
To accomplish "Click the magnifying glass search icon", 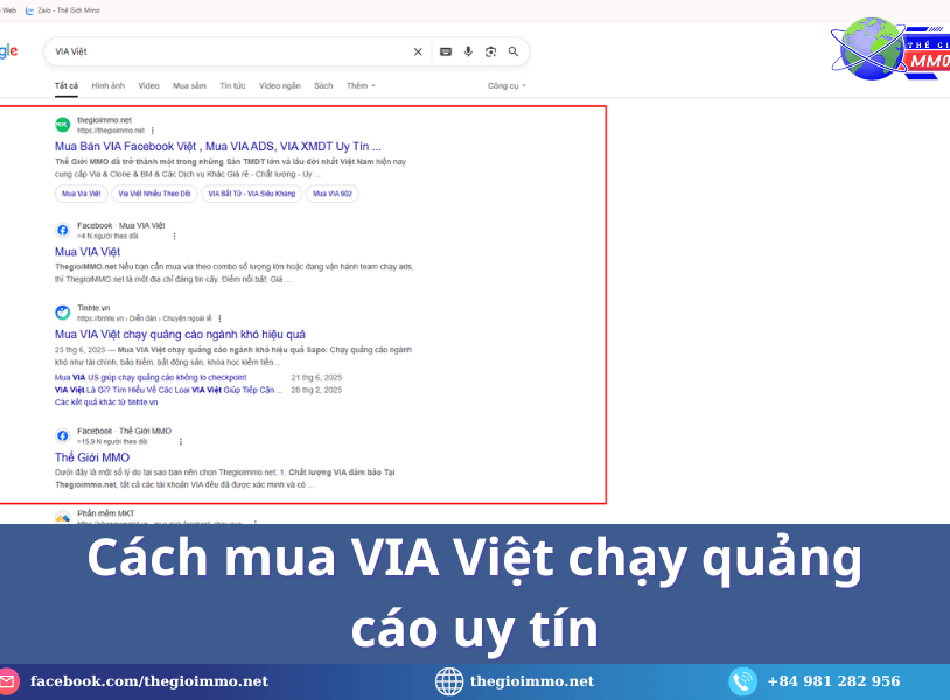I will (513, 52).
